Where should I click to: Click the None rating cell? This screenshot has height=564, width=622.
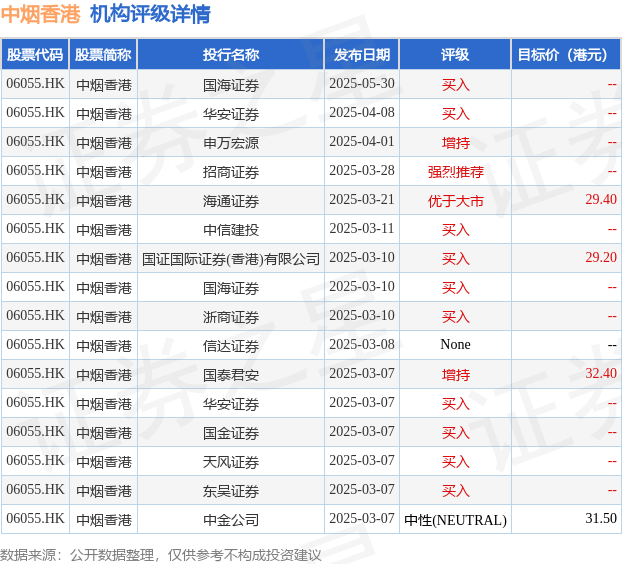click(x=455, y=344)
